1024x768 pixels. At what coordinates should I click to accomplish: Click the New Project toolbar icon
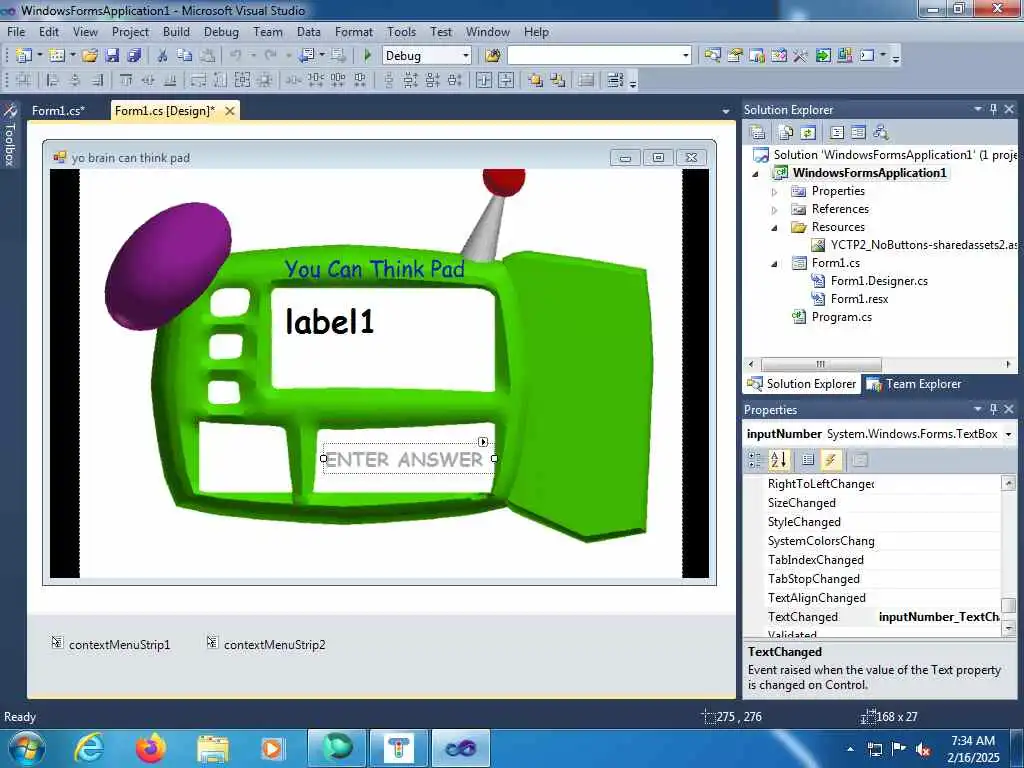click(24, 56)
